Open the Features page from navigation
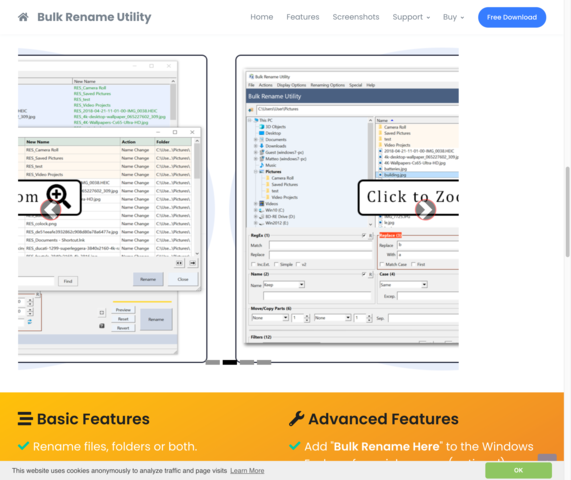571x480 pixels. point(303,17)
